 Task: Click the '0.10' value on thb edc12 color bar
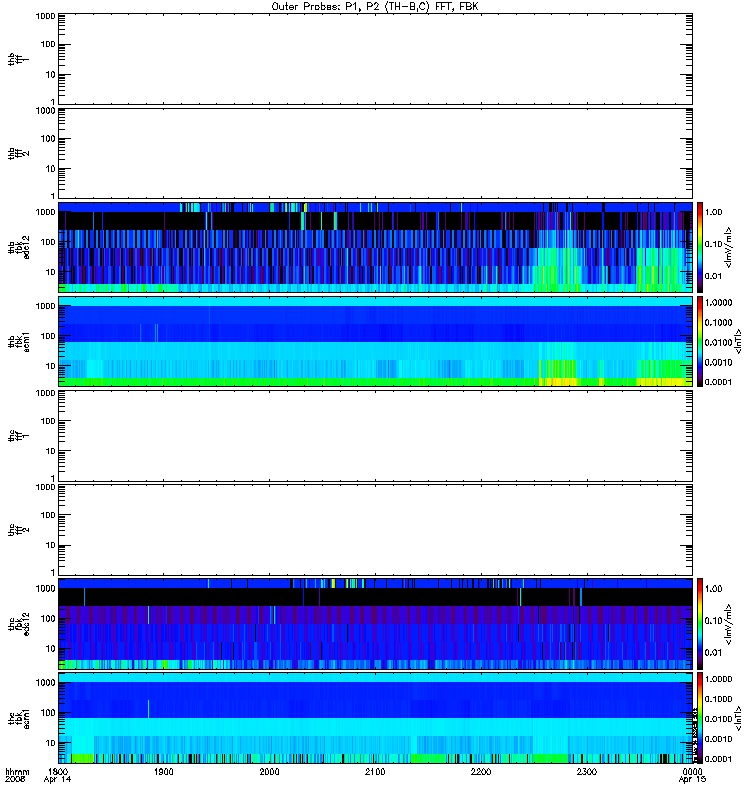(713, 244)
